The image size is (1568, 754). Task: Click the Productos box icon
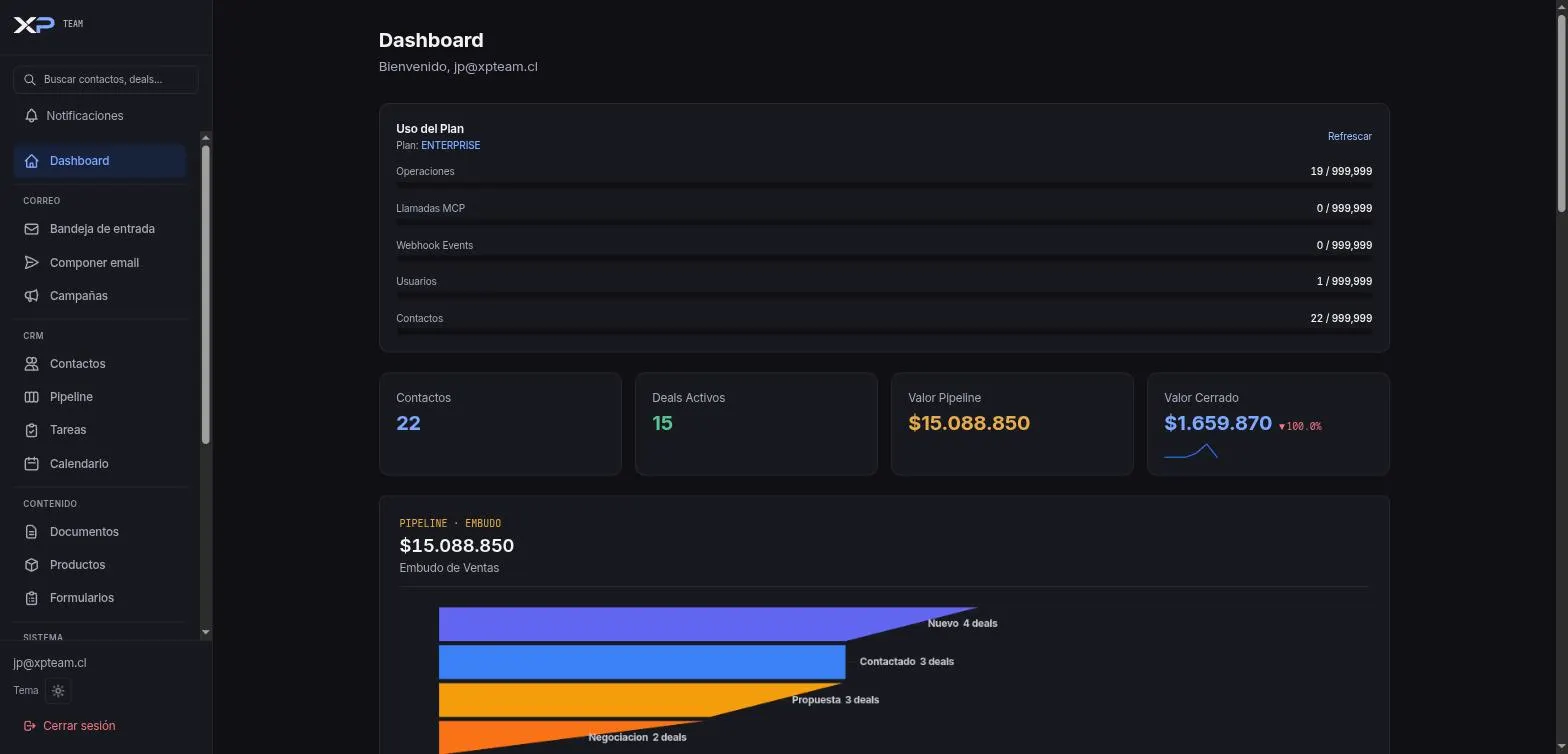32,565
